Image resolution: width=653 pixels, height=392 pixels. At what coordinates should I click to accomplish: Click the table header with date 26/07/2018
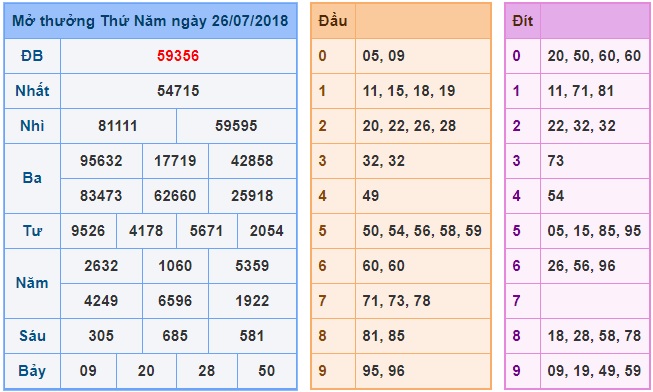[150, 21]
